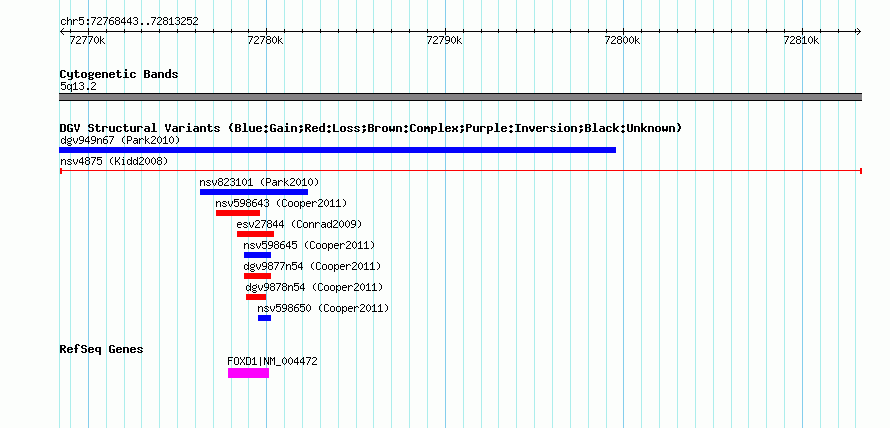Click the 72780k ruler tick label
The height and width of the screenshot is (428, 890).
click(x=266, y=41)
